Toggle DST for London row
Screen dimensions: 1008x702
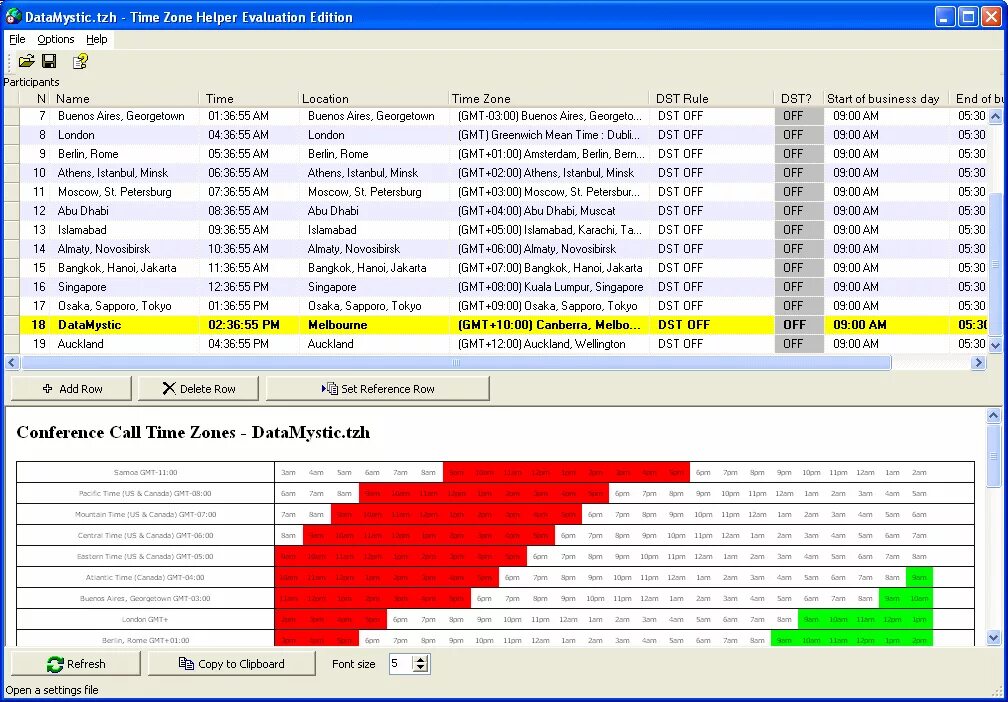tap(799, 135)
